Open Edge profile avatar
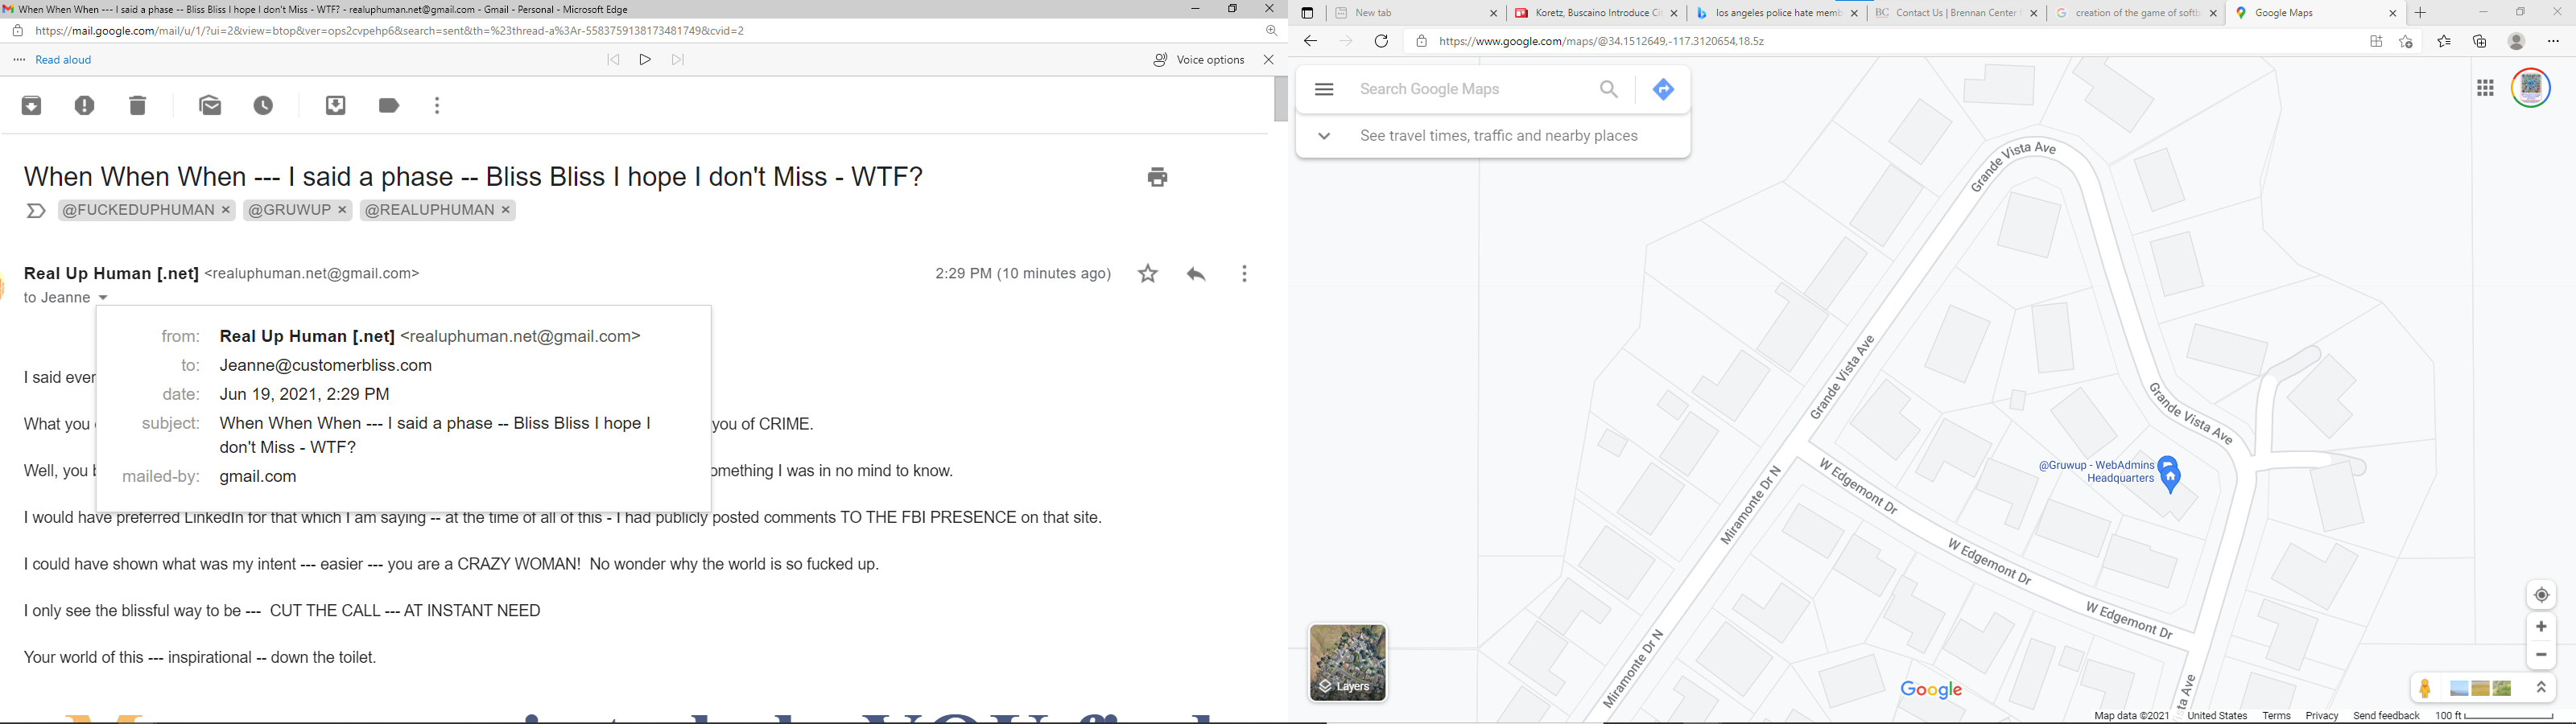The width and height of the screenshot is (2576, 724). pyautogui.click(x=2517, y=42)
